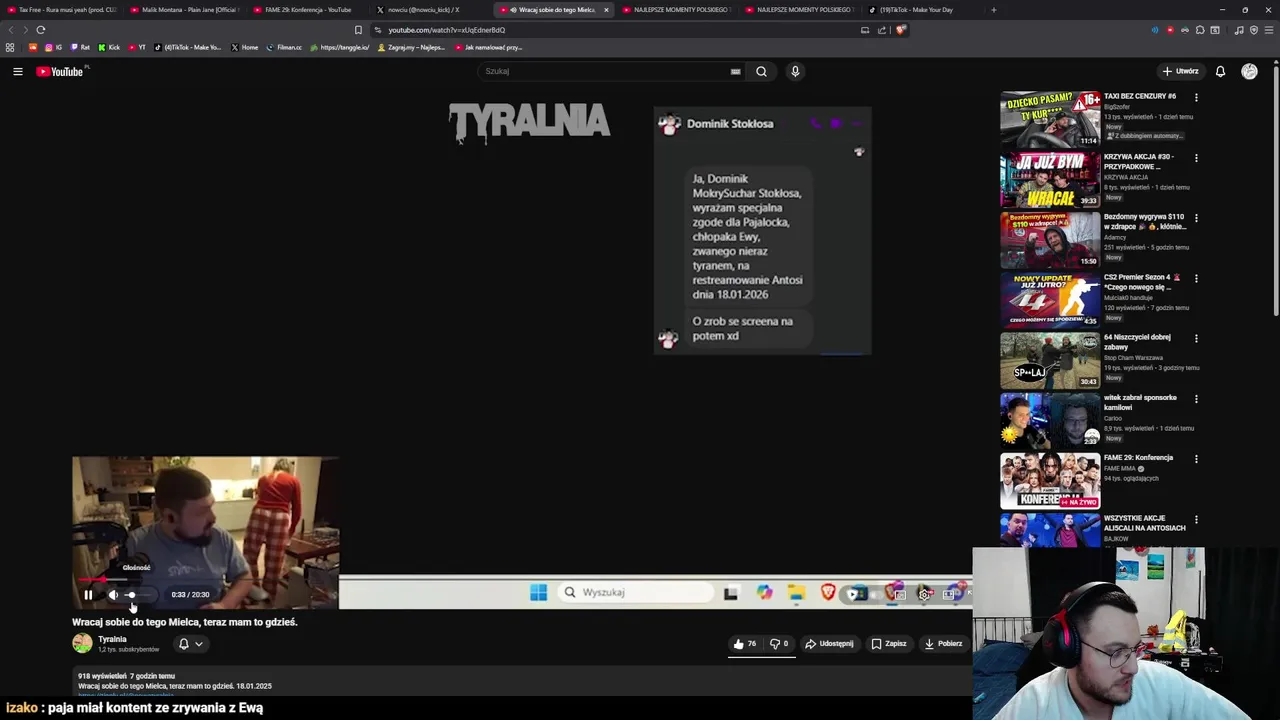
Task: Pause the video with the pause button
Action: [88, 595]
